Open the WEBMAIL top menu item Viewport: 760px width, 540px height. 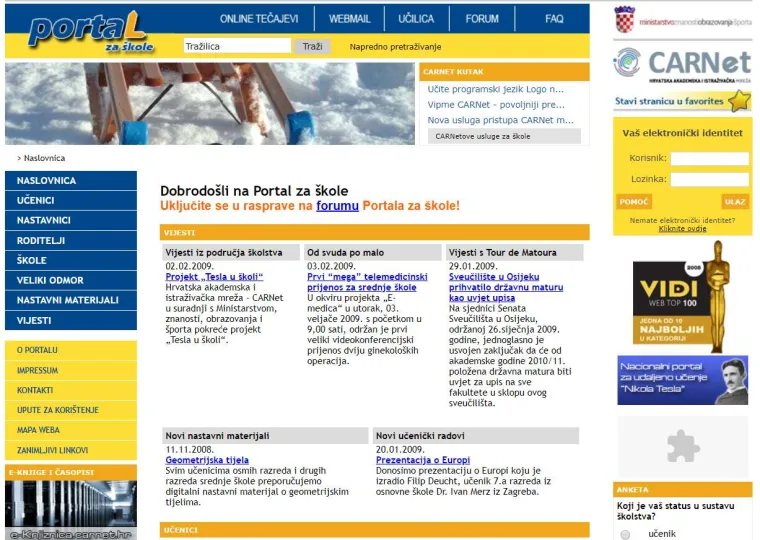click(349, 19)
